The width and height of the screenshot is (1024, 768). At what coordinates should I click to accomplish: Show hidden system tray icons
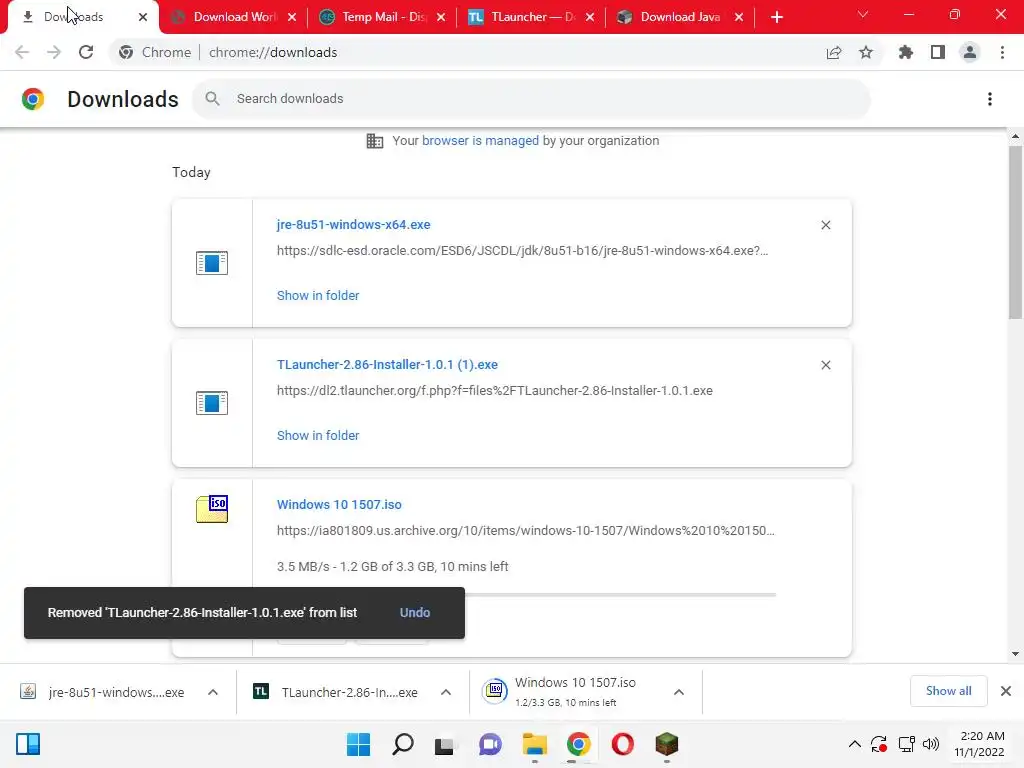click(854, 744)
